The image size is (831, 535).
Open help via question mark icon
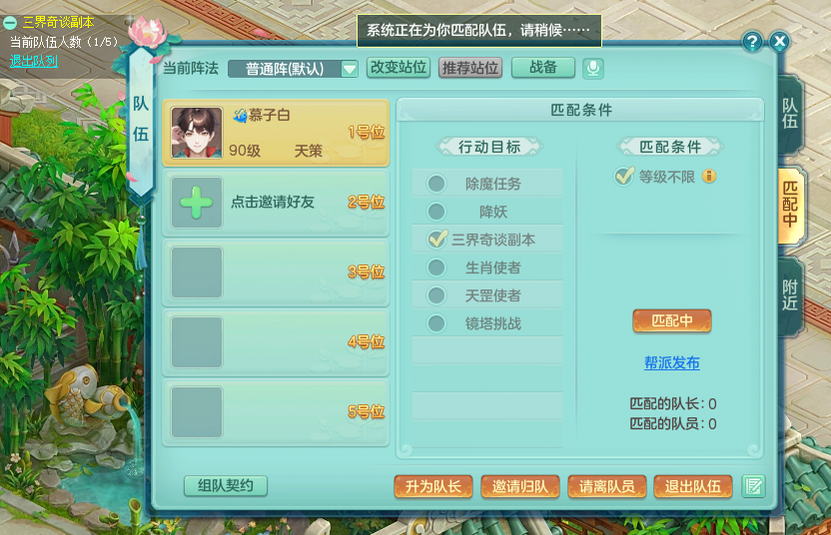(x=752, y=41)
